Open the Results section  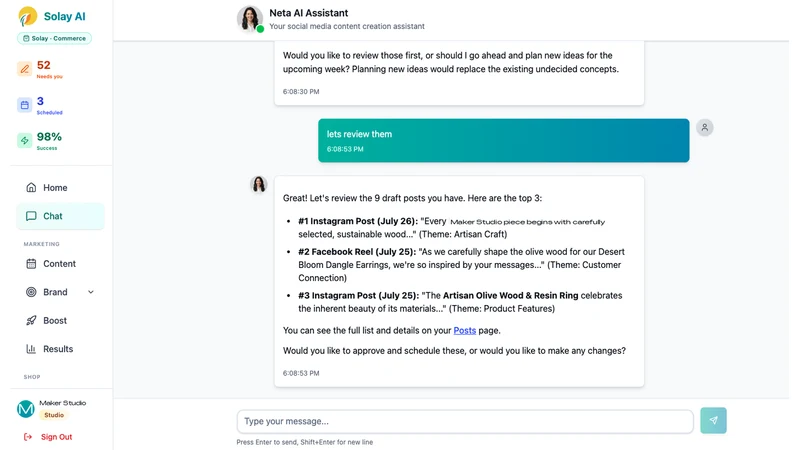point(60,349)
